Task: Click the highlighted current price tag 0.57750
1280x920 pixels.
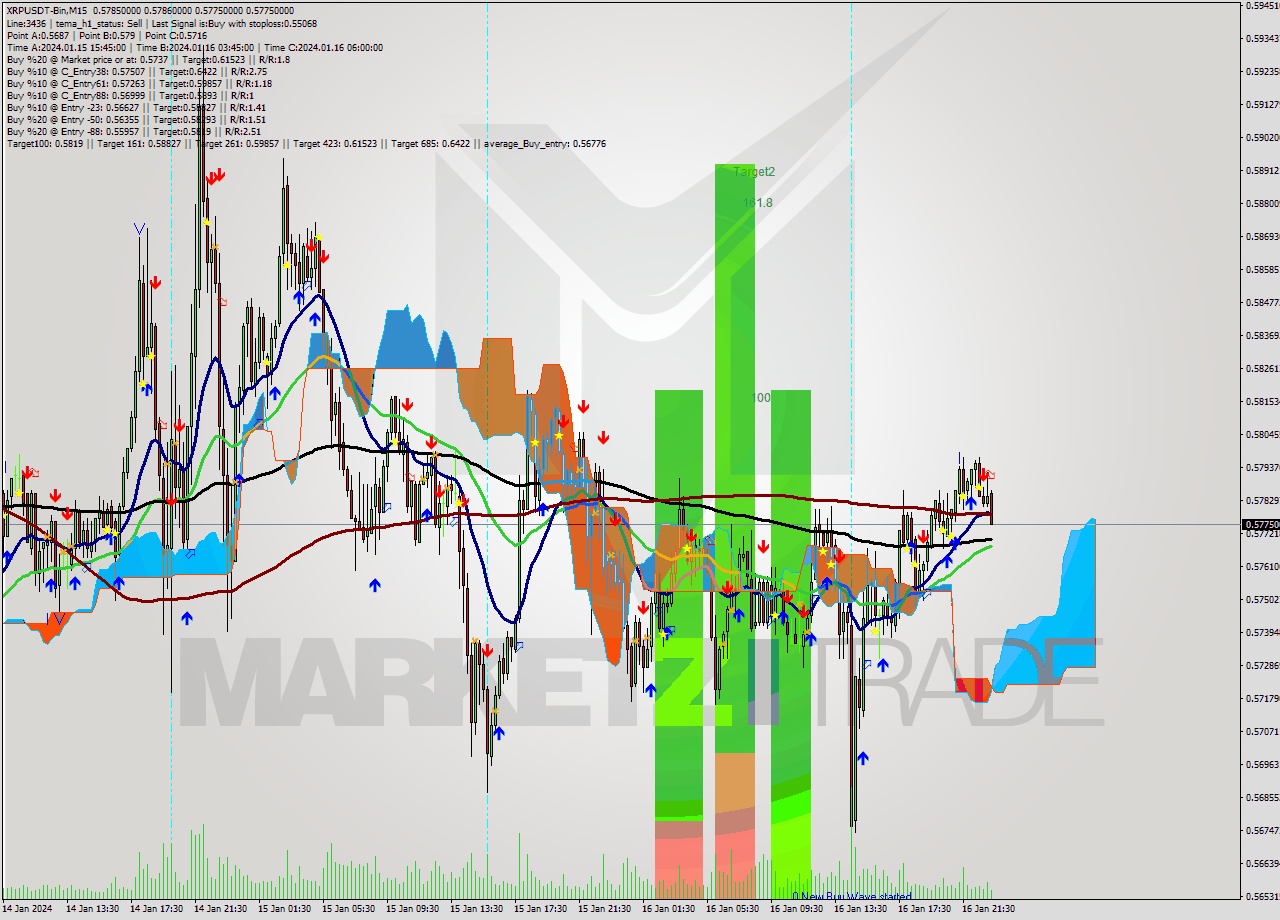Action: (x=1260, y=524)
